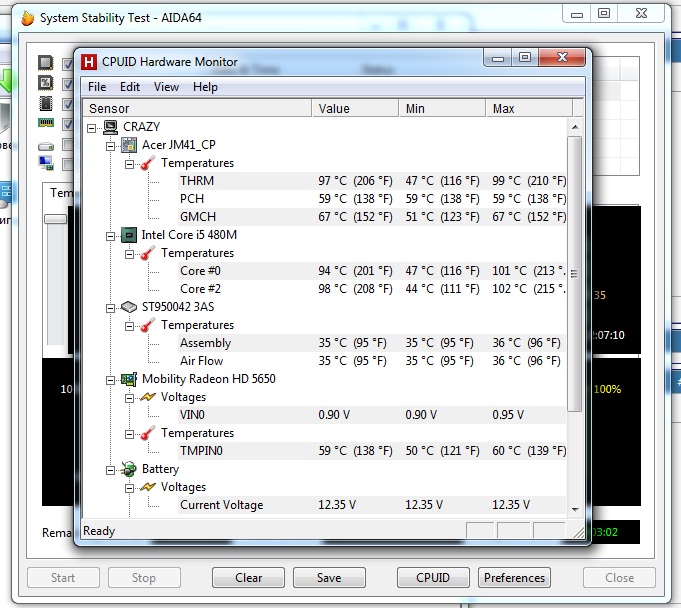The height and width of the screenshot is (608, 681).
Task: Select the Core #0 temperature row
Action: pos(372,271)
